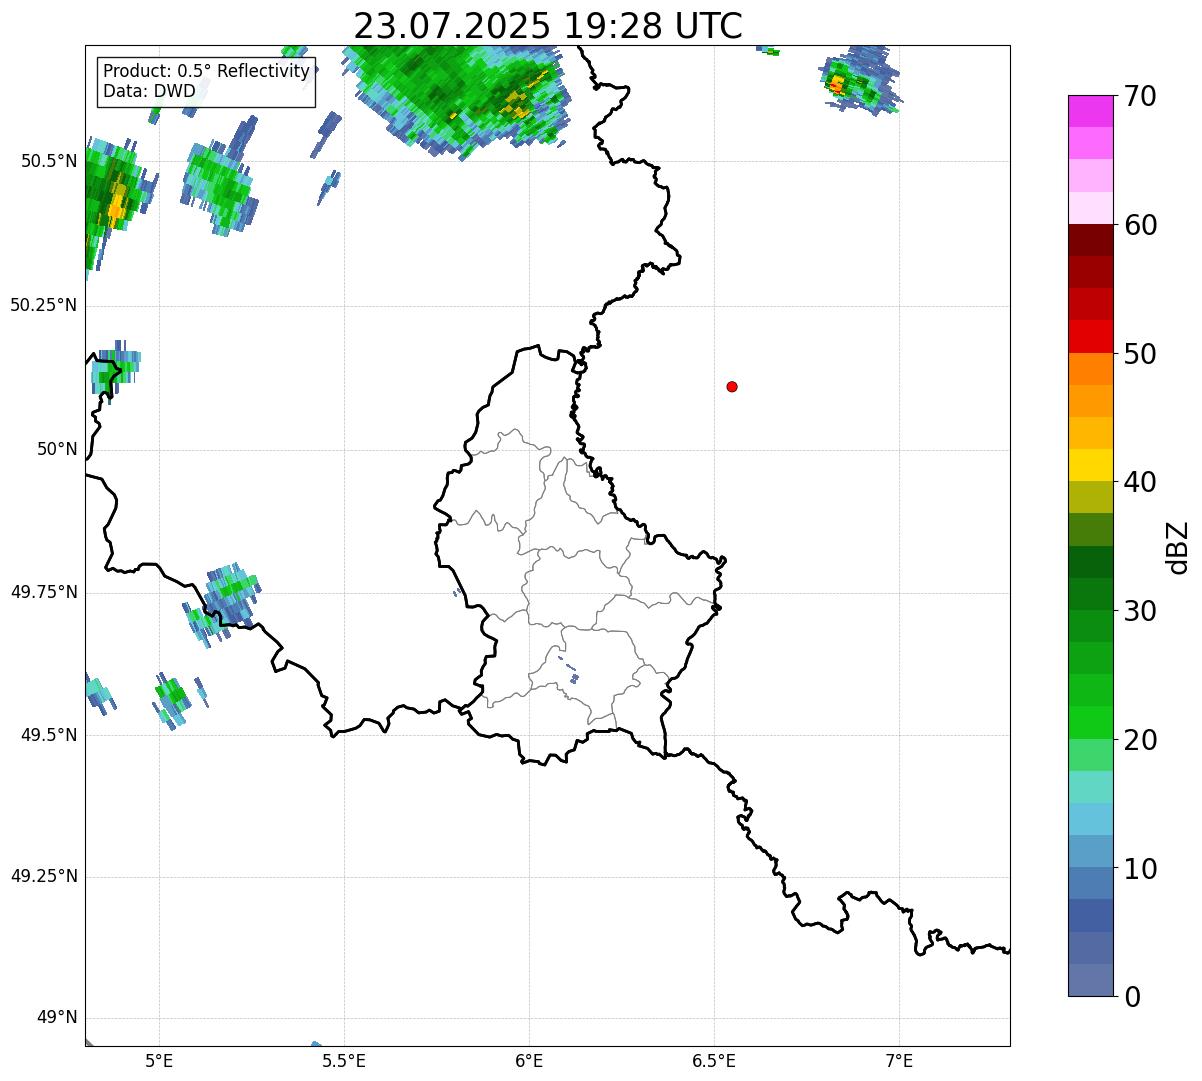Pick the grey-blue swatch just above 0
The height and width of the screenshot is (1081, 1202).
1091,980
